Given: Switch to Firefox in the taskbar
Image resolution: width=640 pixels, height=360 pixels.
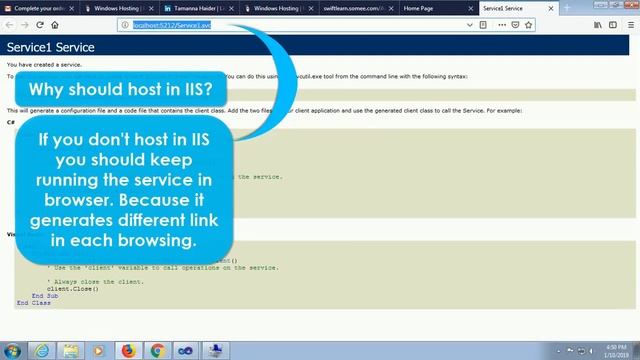Looking at the screenshot, I should pos(129,351).
